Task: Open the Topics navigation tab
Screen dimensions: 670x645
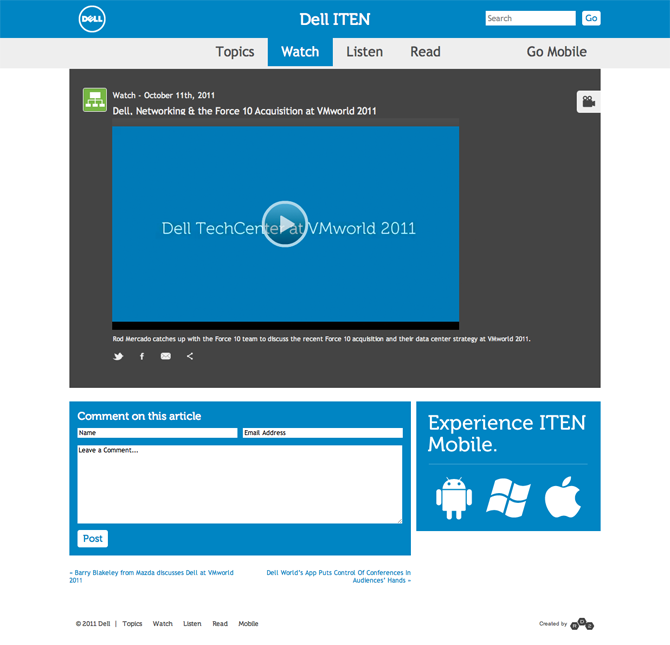Action: pyautogui.click(x=235, y=52)
